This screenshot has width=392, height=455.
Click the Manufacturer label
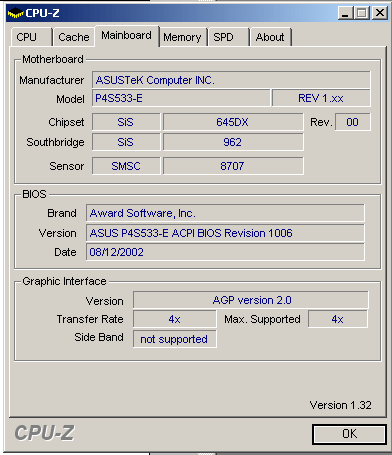(52, 80)
